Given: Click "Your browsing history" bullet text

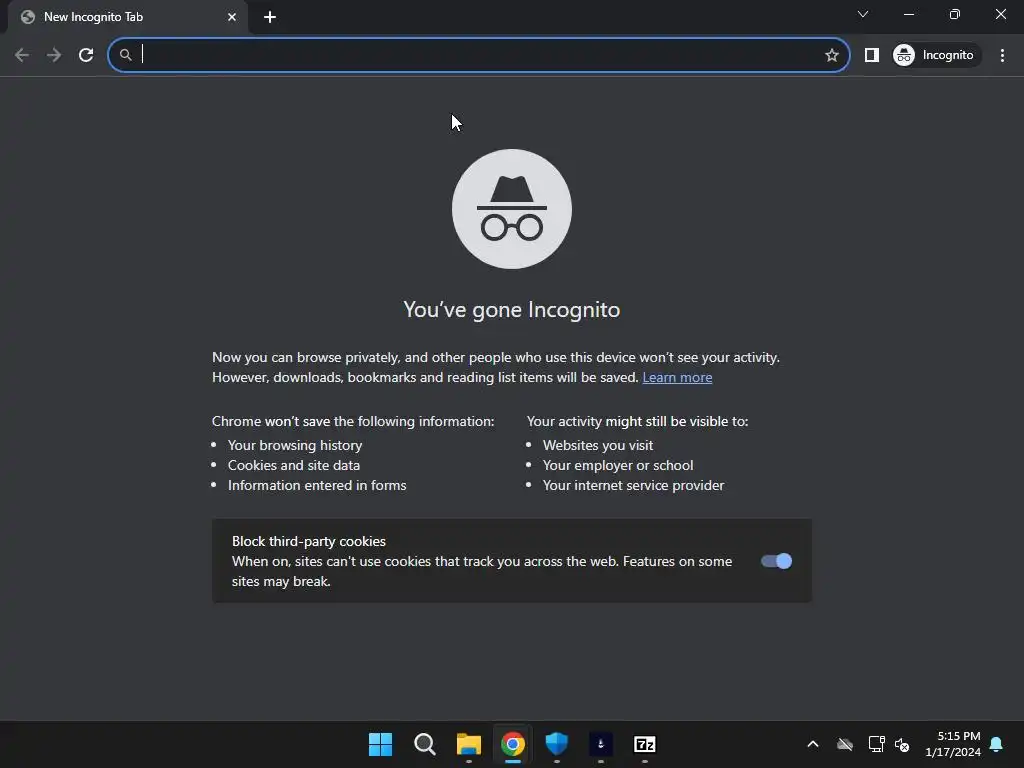Looking at the screenshot, I should pyautogui.click(x=295, y=445).
